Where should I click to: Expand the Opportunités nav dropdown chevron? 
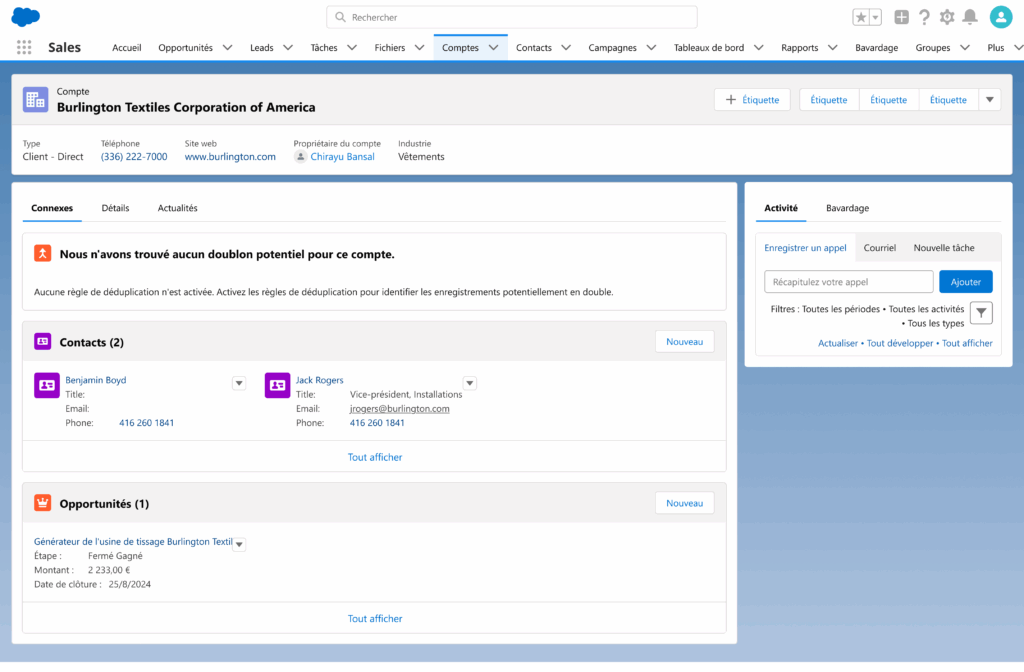(x=227, y=48)
